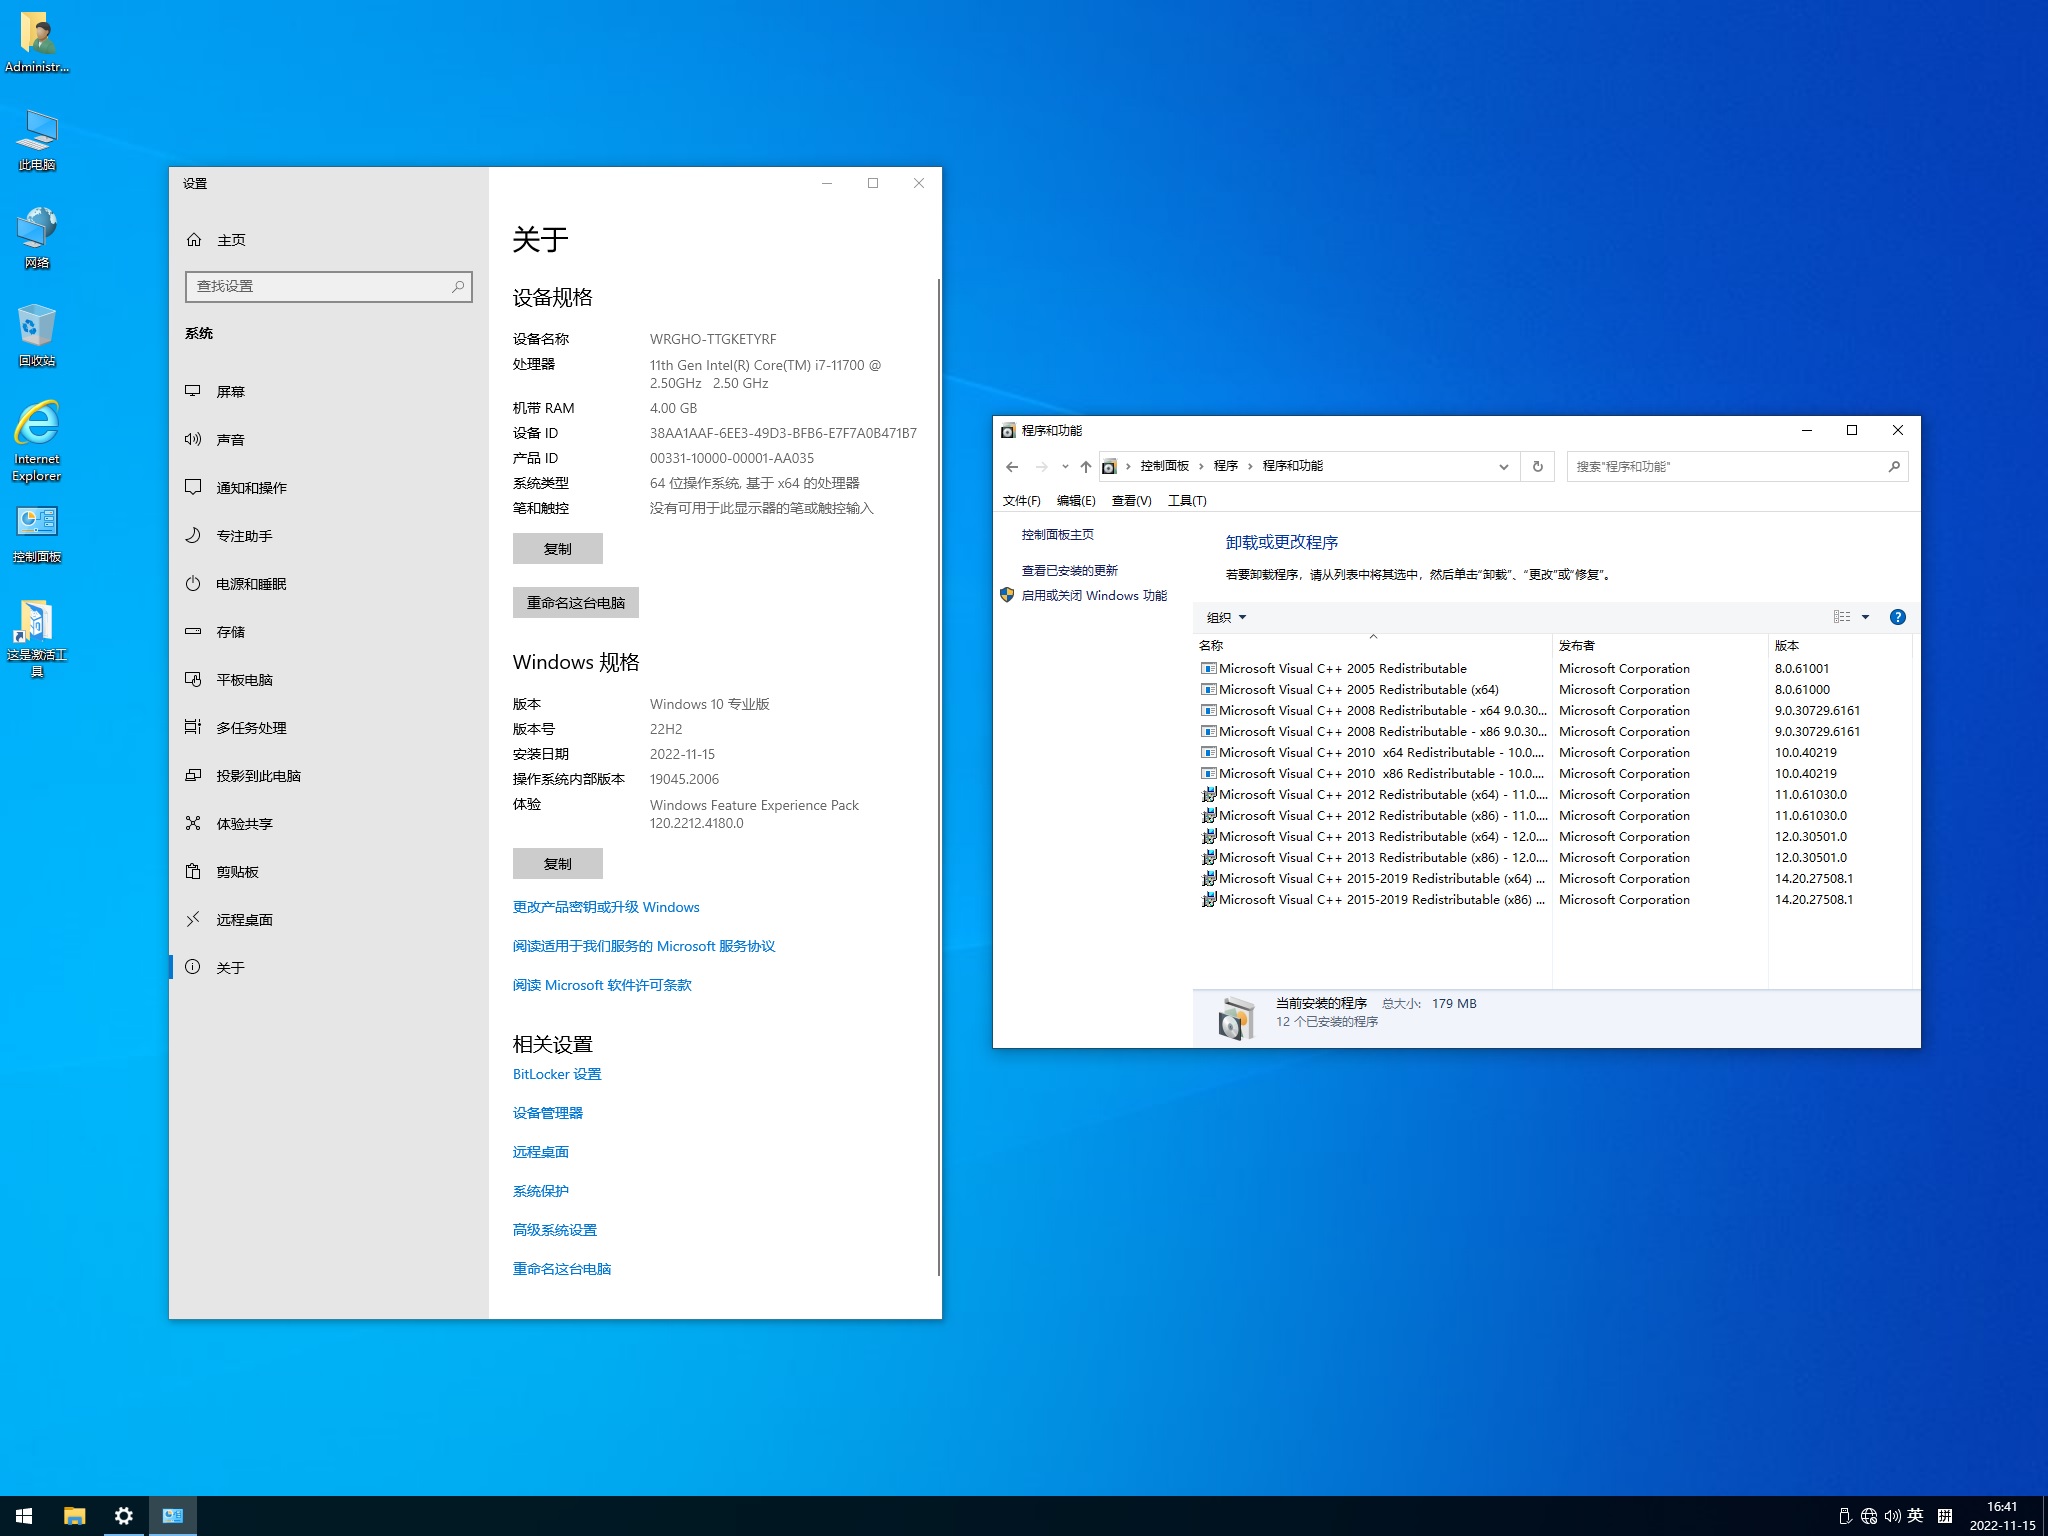The image size is (2048, 1536).
Task: Open Edit (编辑) menu
Action: (1076, 500)
